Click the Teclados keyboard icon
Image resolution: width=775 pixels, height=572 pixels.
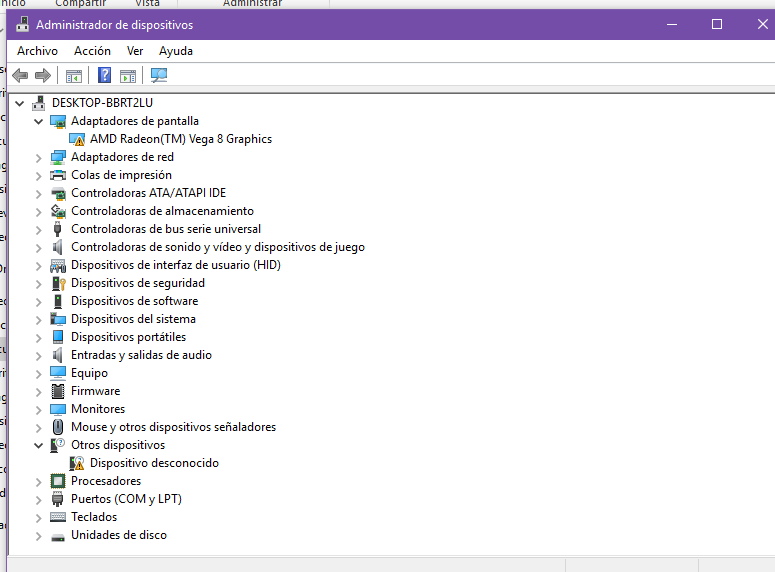(58, 517)
